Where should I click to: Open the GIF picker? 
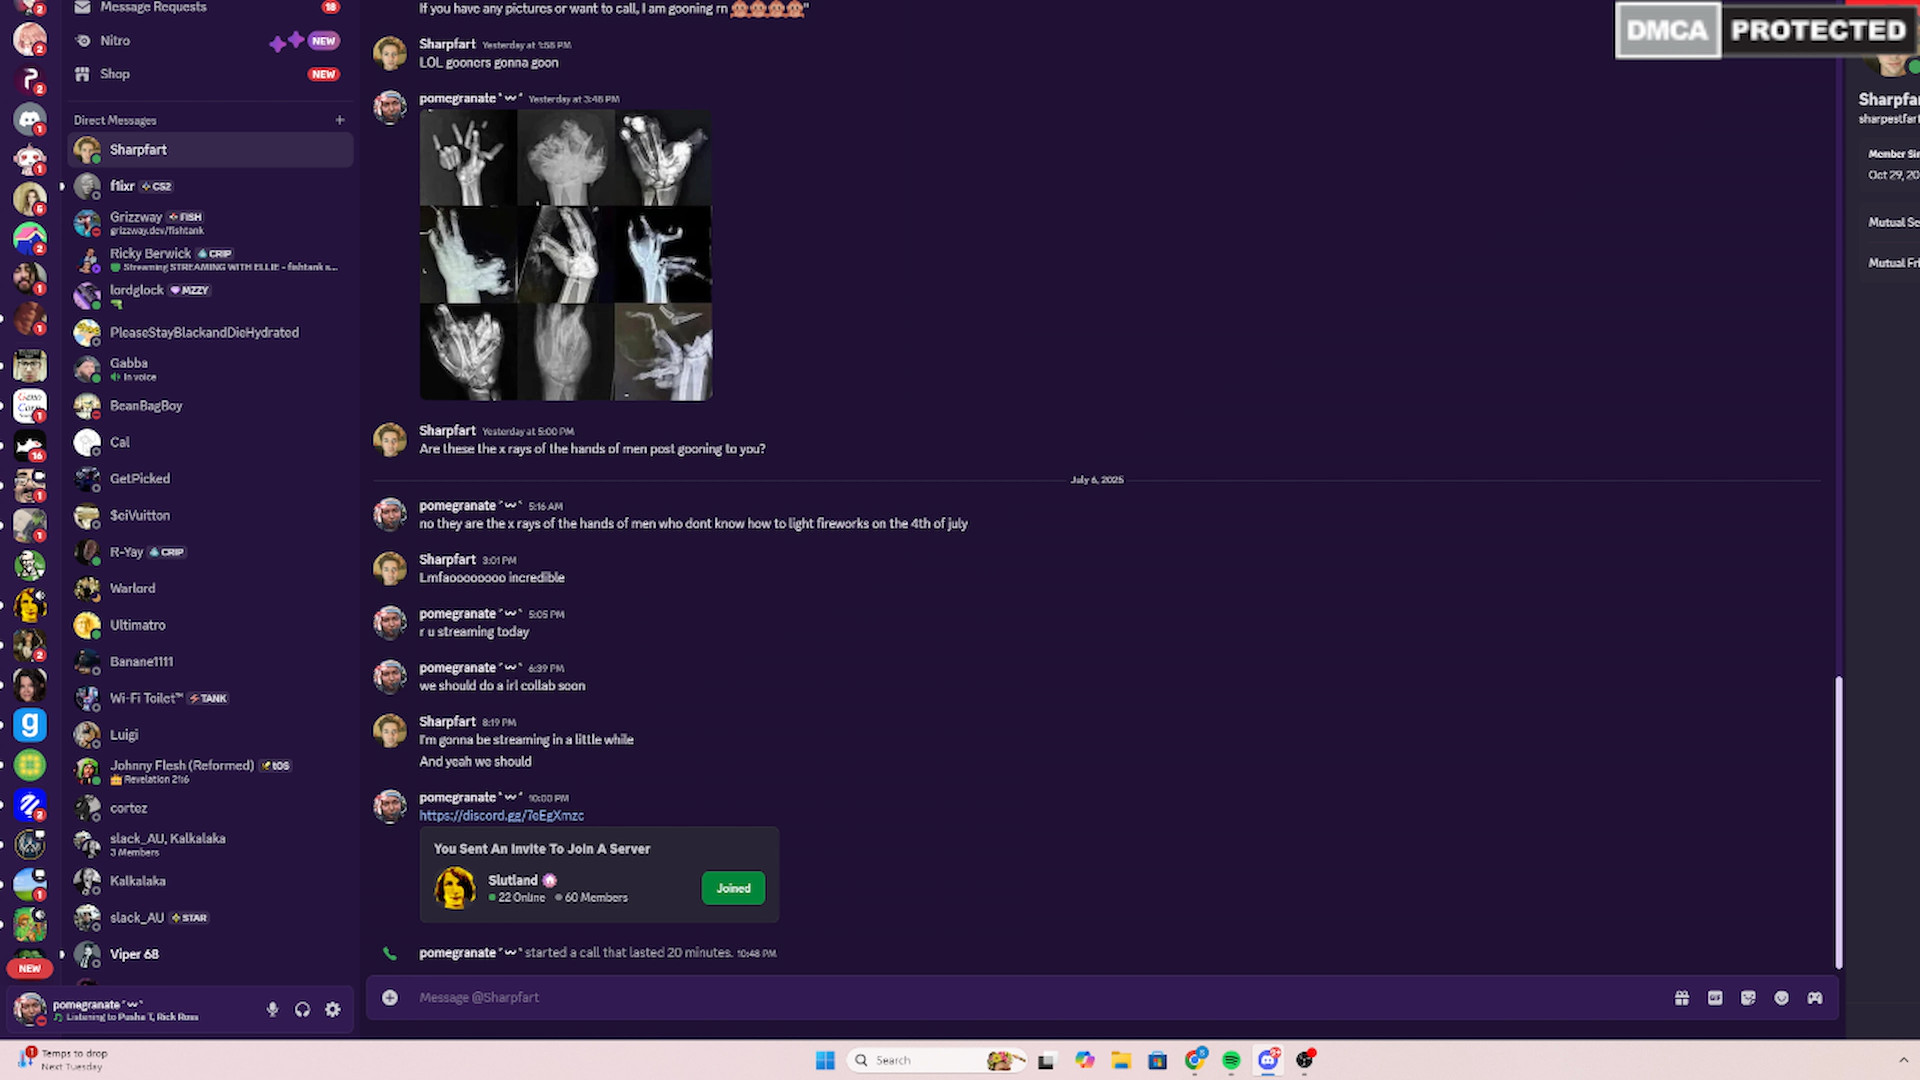click(x=1715, y=998)
